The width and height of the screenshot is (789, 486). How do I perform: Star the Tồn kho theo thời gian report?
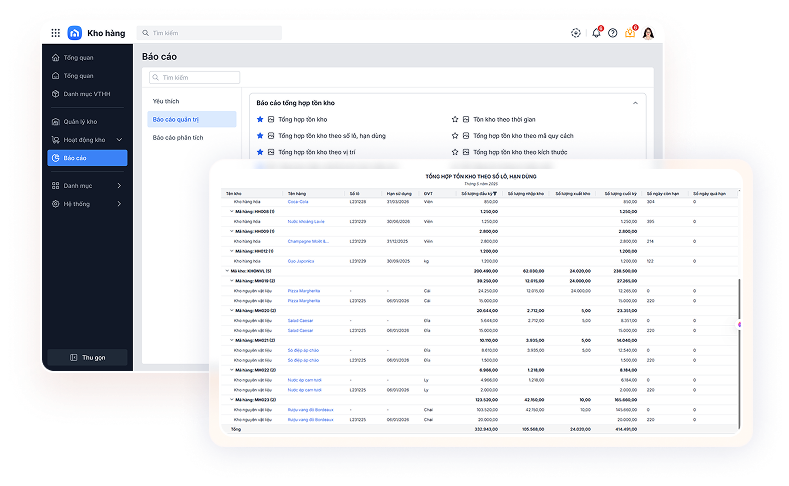coord(455,119)
